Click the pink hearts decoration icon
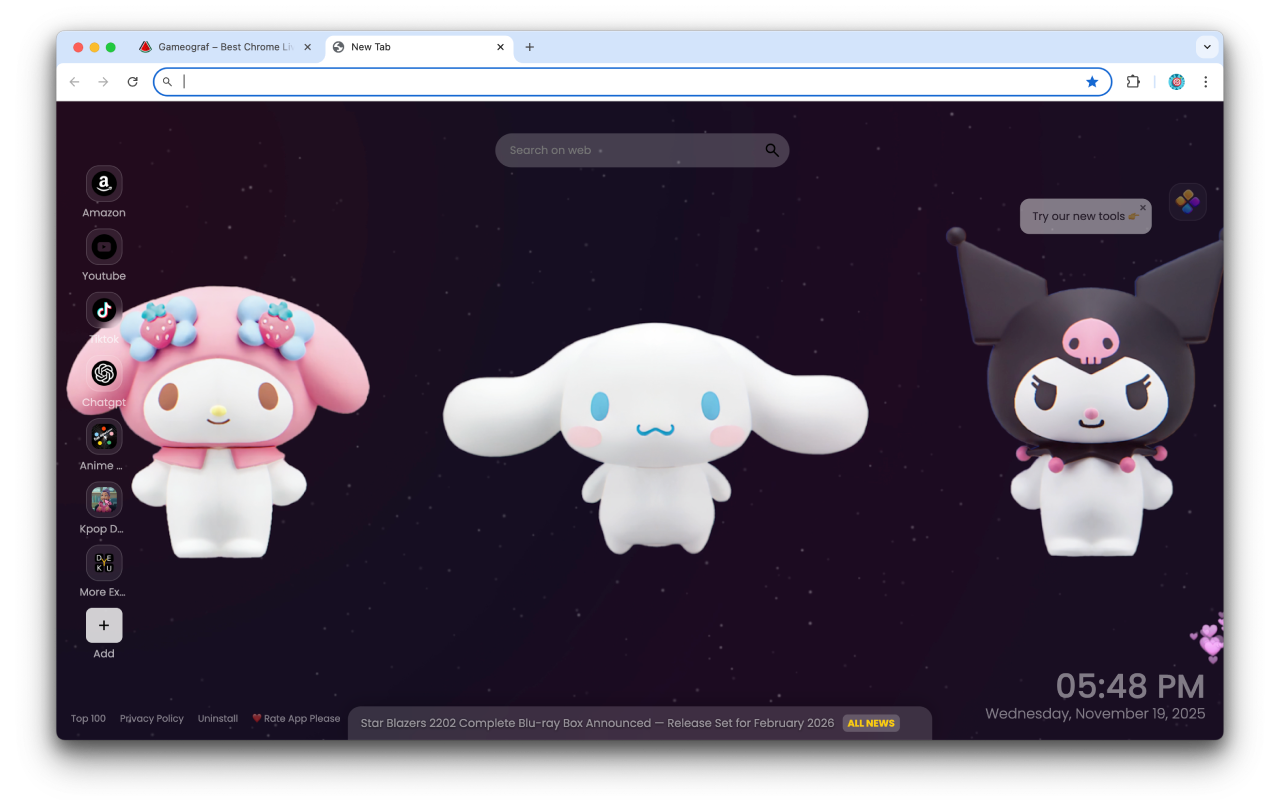 click(x=1208, y=639)
